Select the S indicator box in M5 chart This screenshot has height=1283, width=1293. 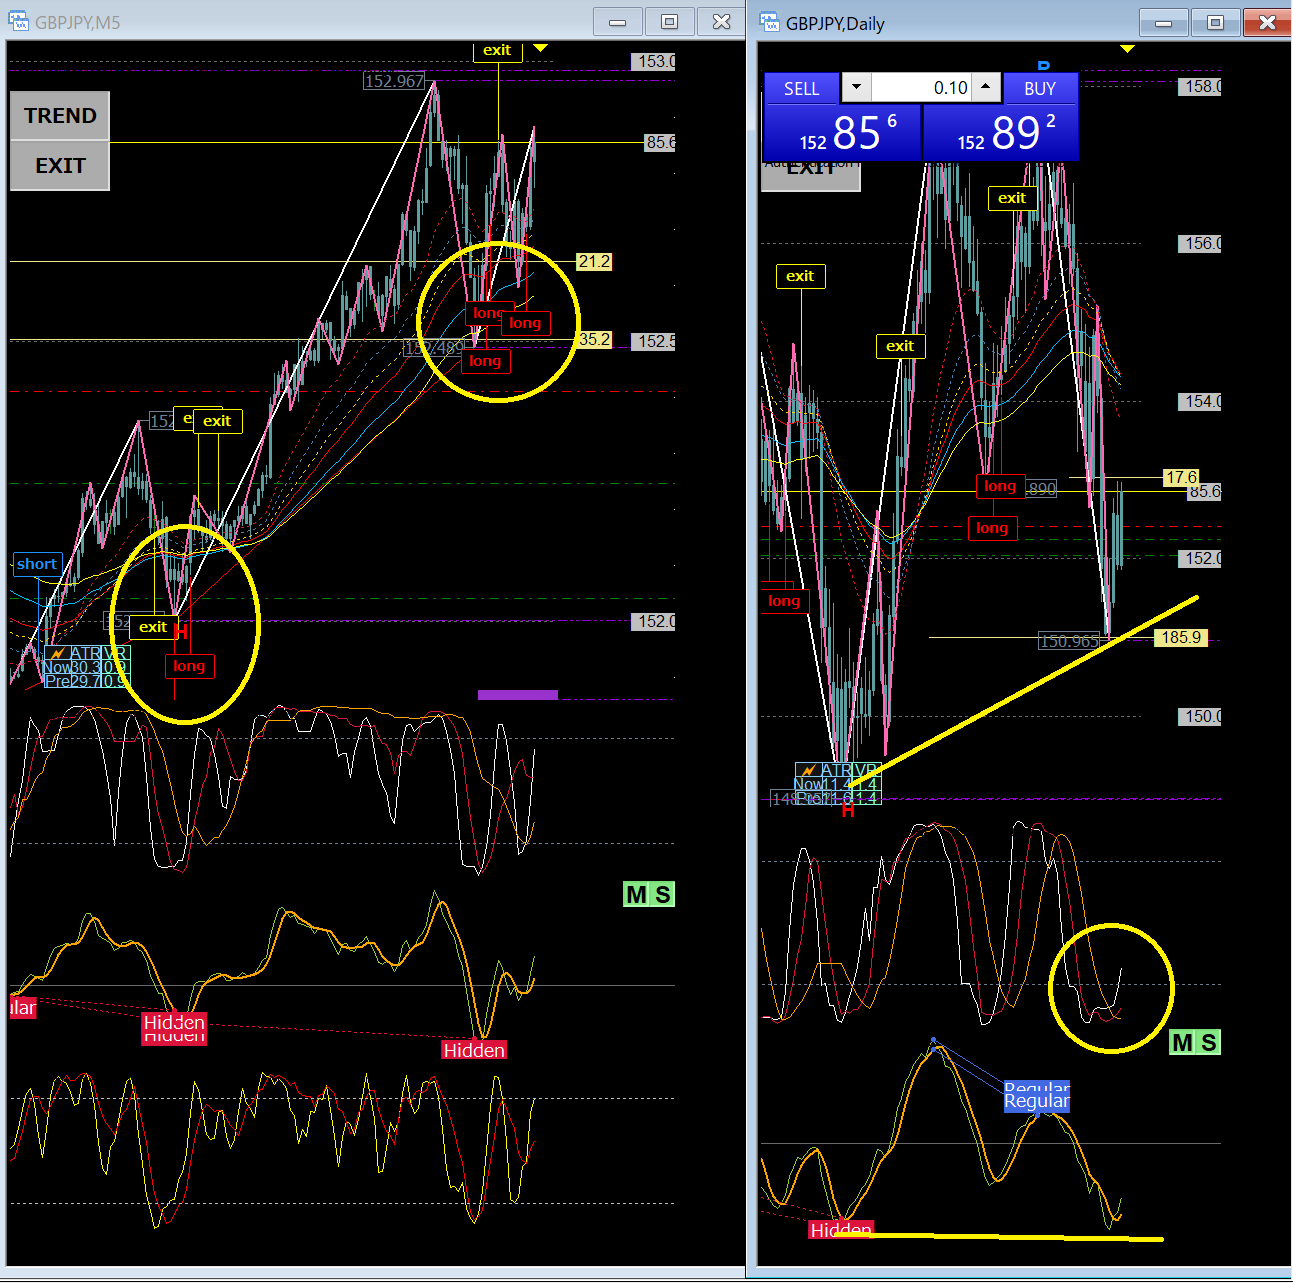tap(662, 894)
